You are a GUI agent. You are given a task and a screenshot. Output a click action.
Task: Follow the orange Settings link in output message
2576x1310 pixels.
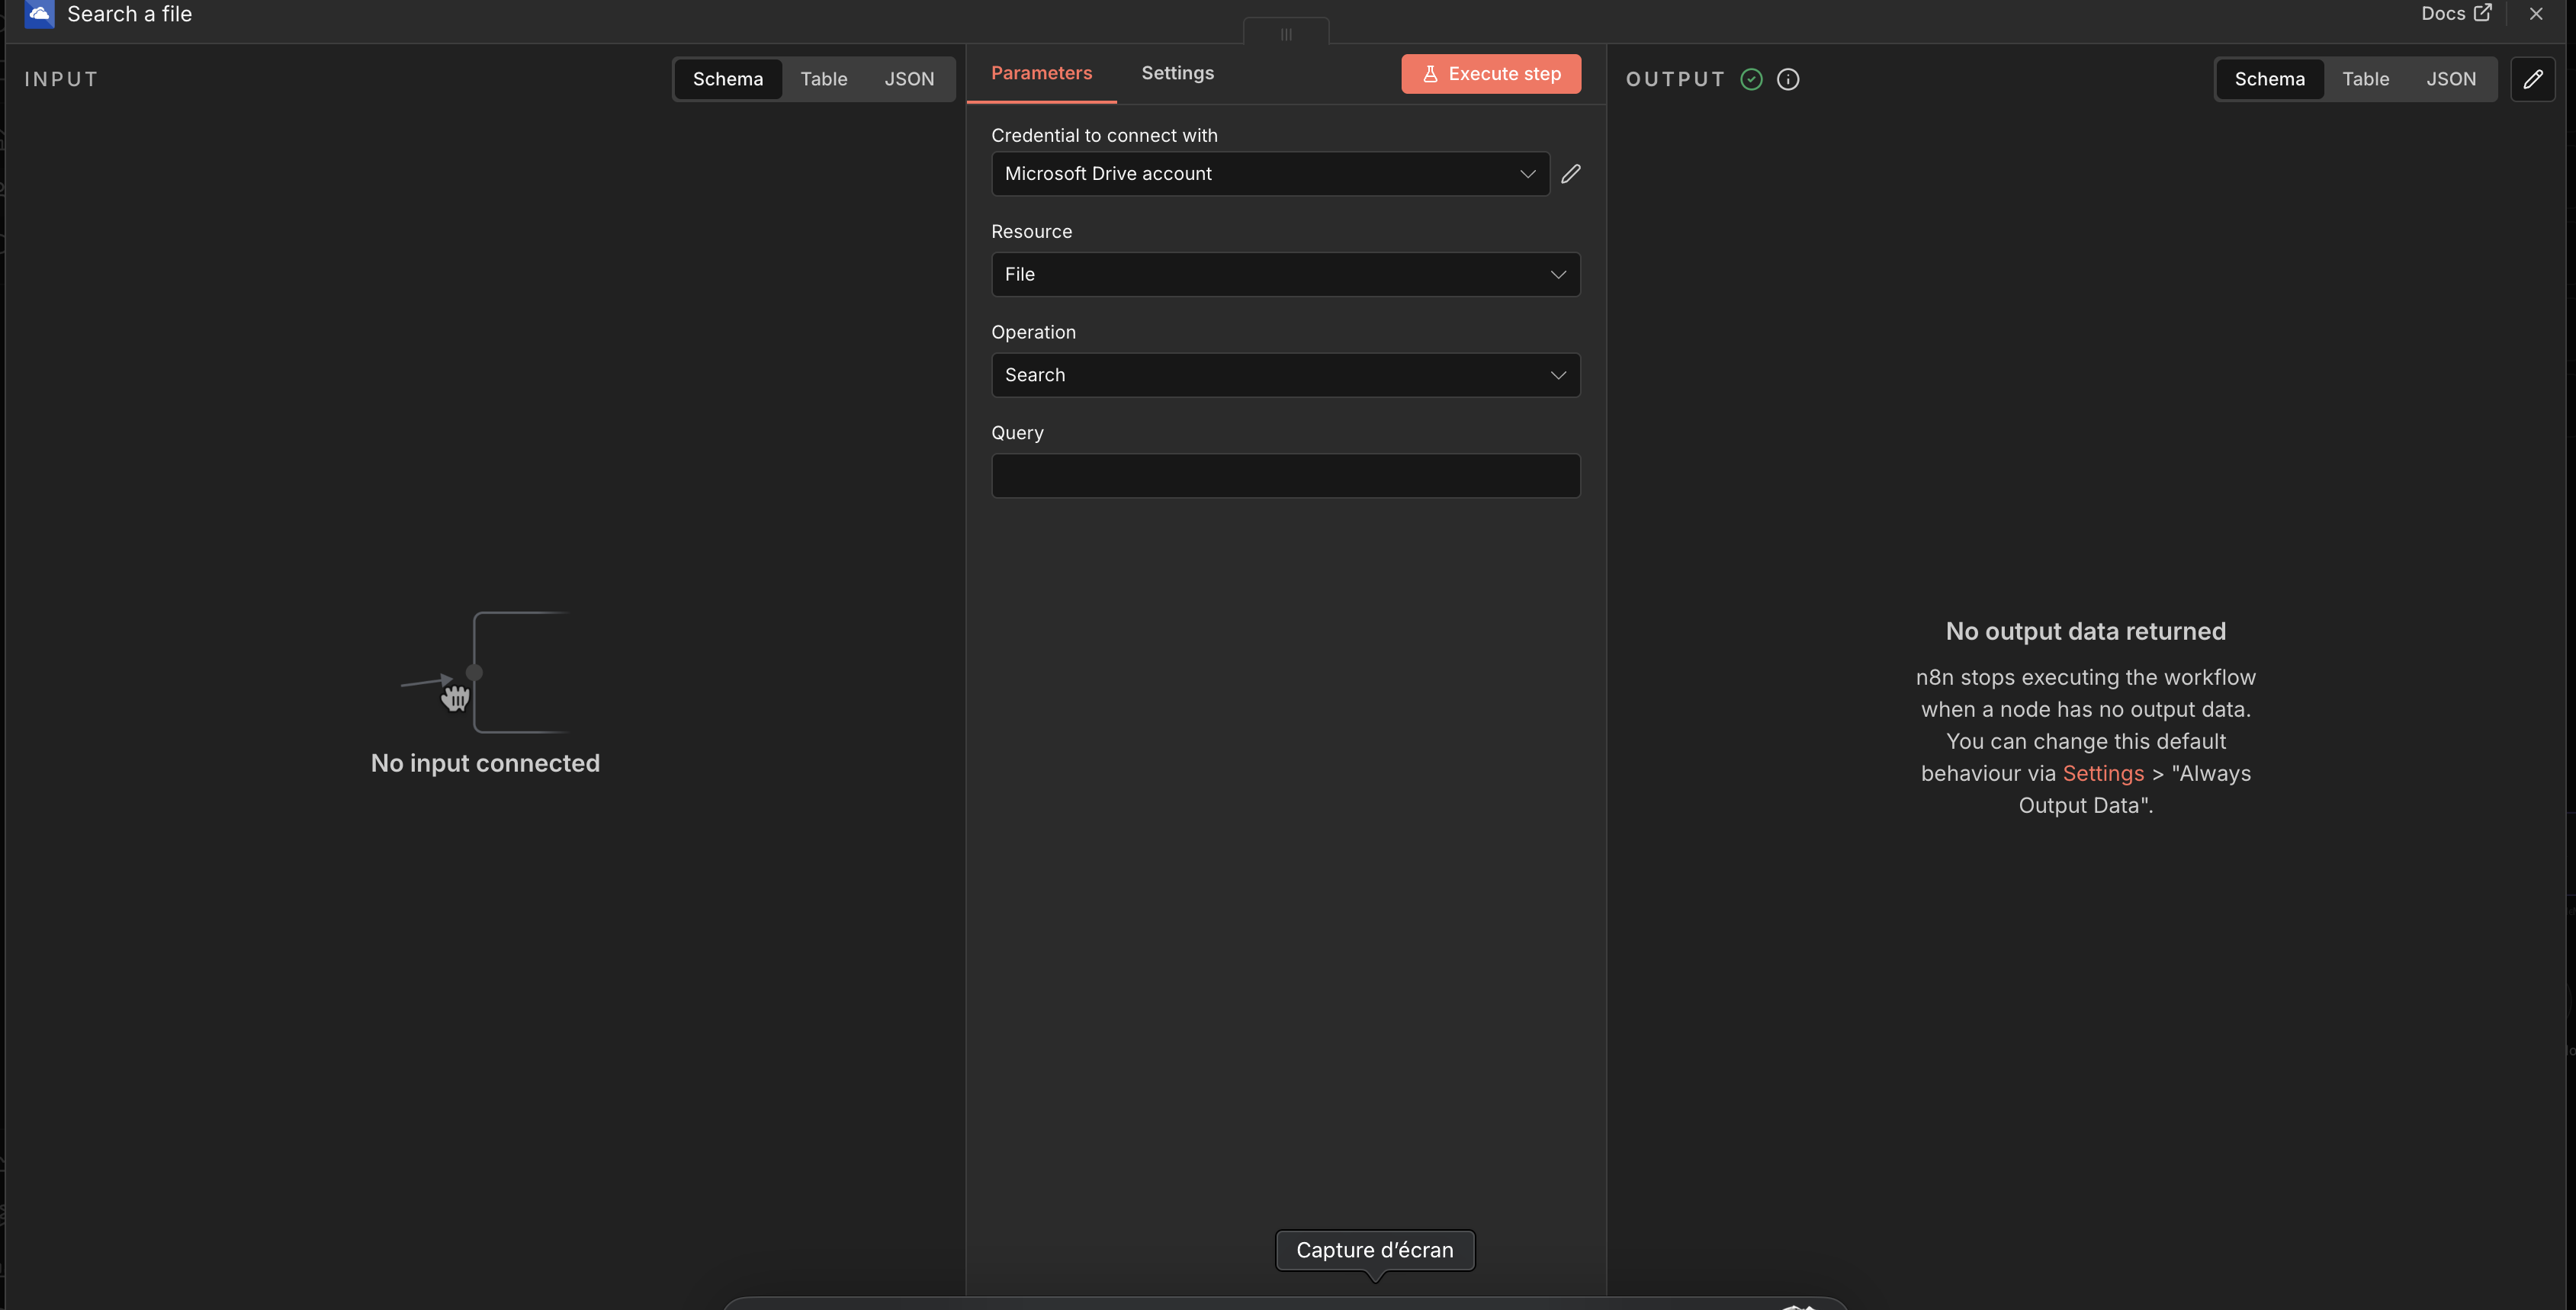pos(2103,774)
